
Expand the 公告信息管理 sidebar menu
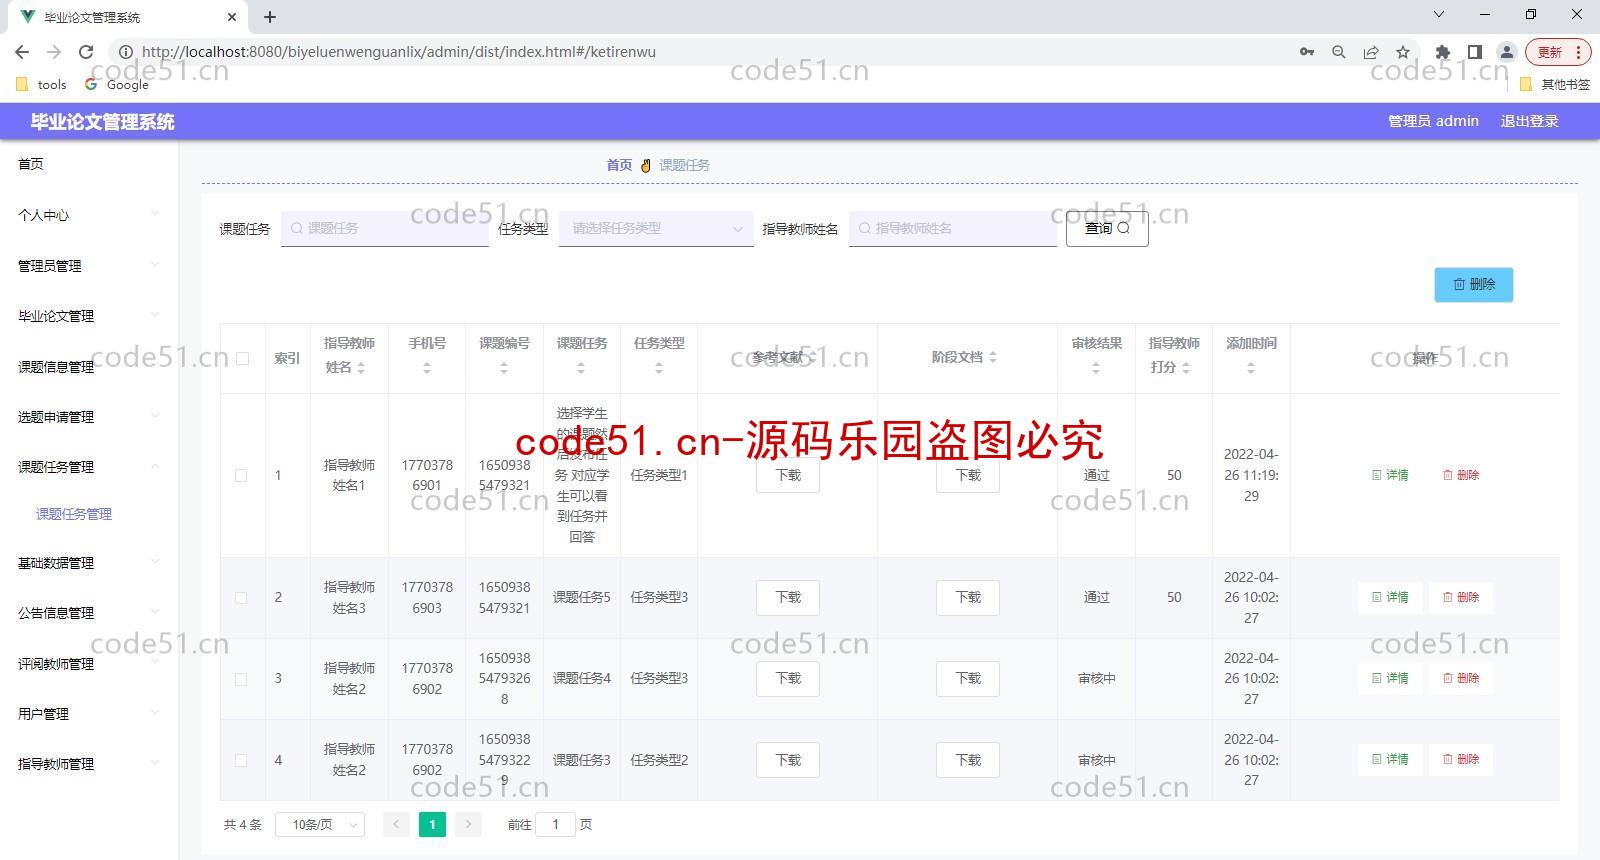coord(89,612)
